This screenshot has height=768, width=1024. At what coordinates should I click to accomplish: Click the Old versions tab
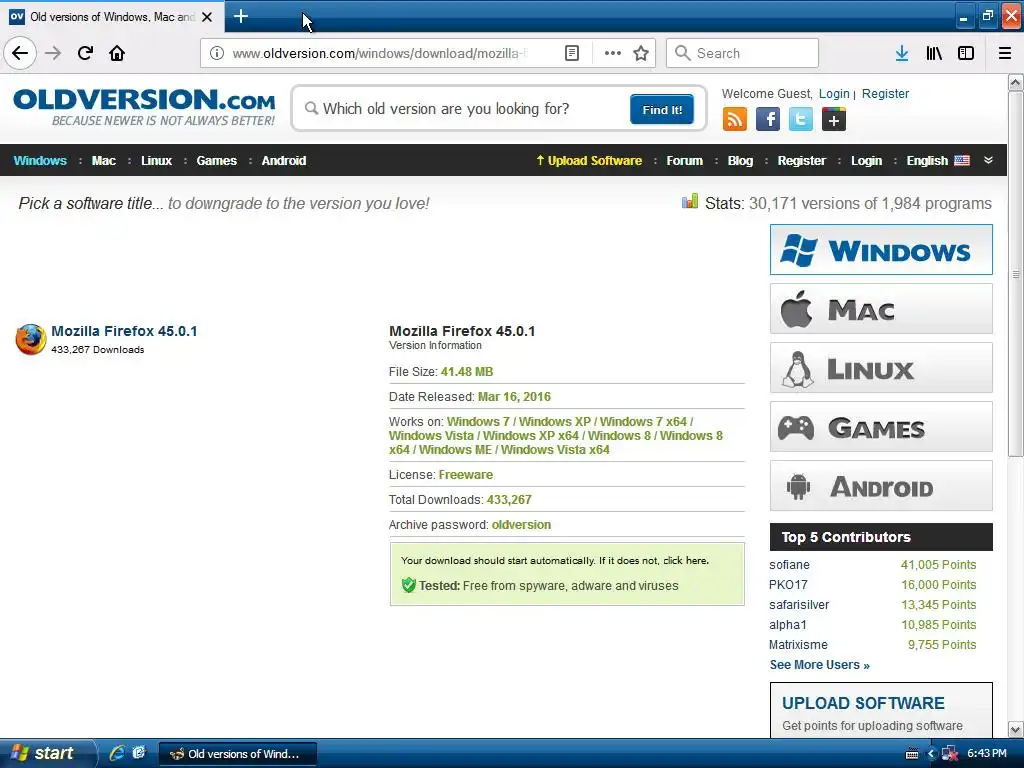(112, 17)
